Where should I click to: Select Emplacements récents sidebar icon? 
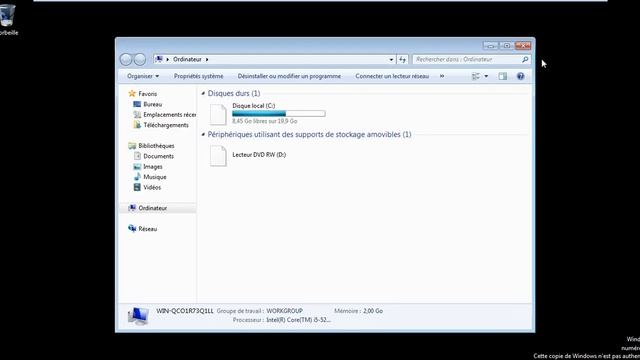pos(137,115)
